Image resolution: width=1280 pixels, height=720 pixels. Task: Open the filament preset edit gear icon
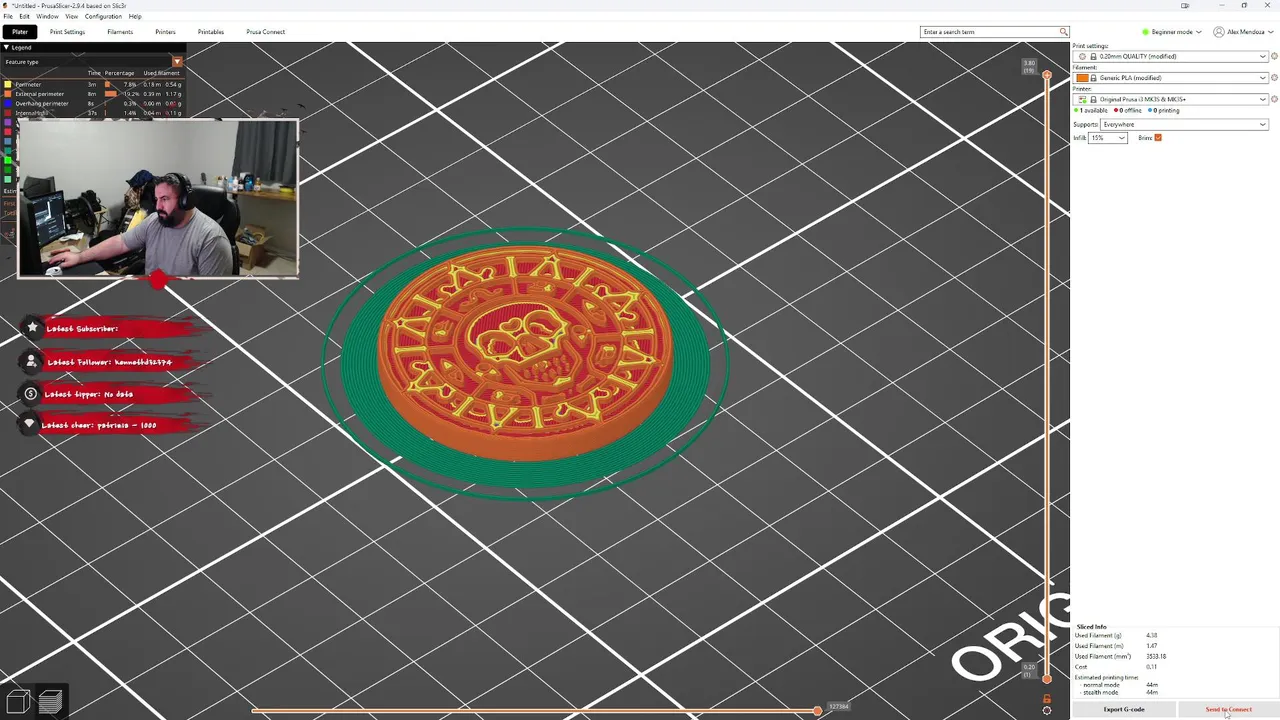pyautogui.click(x=1274, y=78)
